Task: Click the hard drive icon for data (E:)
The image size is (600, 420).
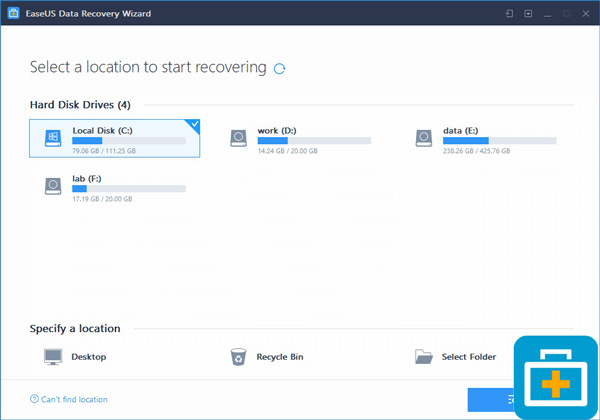Action: pos(424,138)
